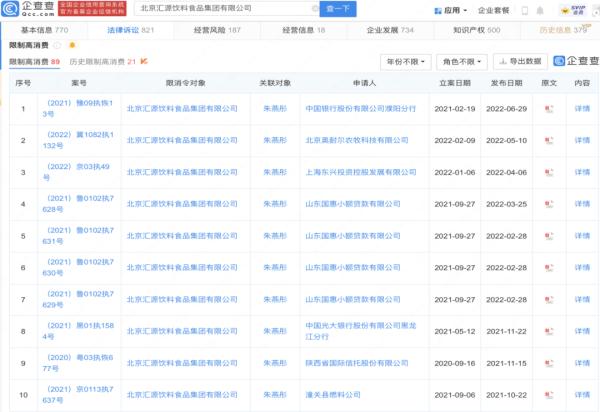Open 详情 details for row 10
This screenshot has height=412, width=600.
tap(582, 394)
